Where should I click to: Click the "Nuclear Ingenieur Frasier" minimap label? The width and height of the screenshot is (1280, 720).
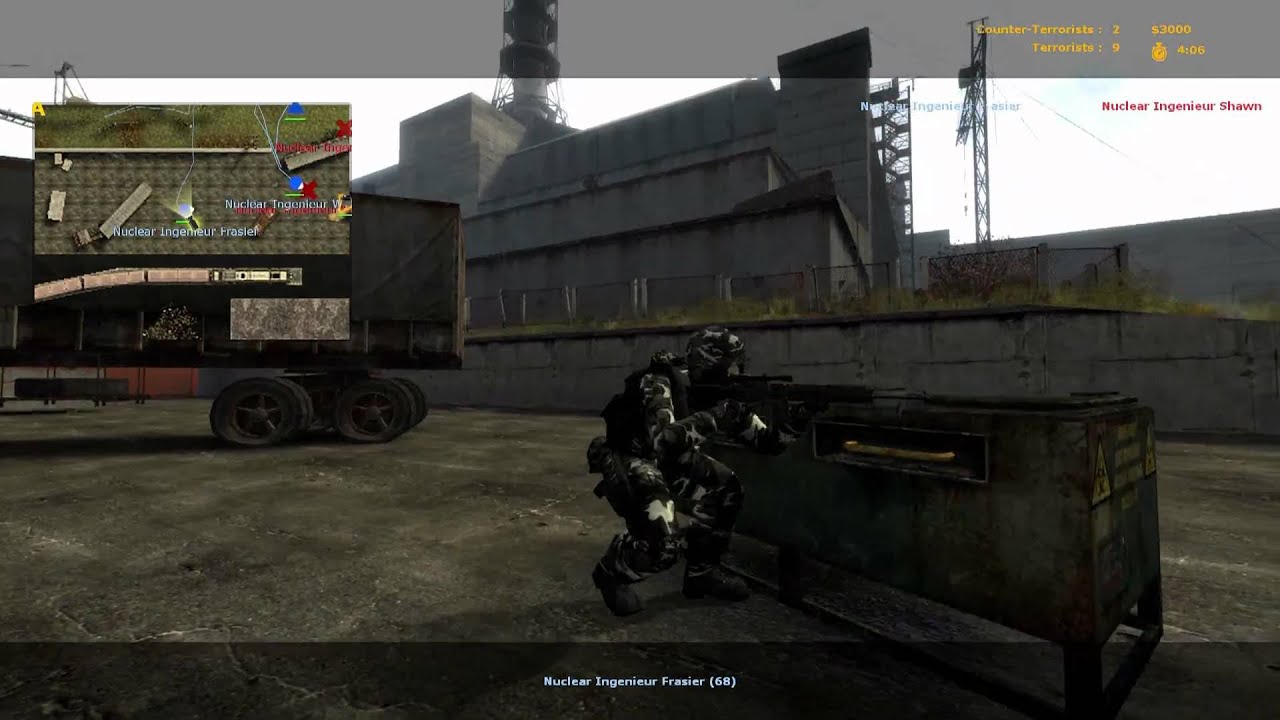185,232
